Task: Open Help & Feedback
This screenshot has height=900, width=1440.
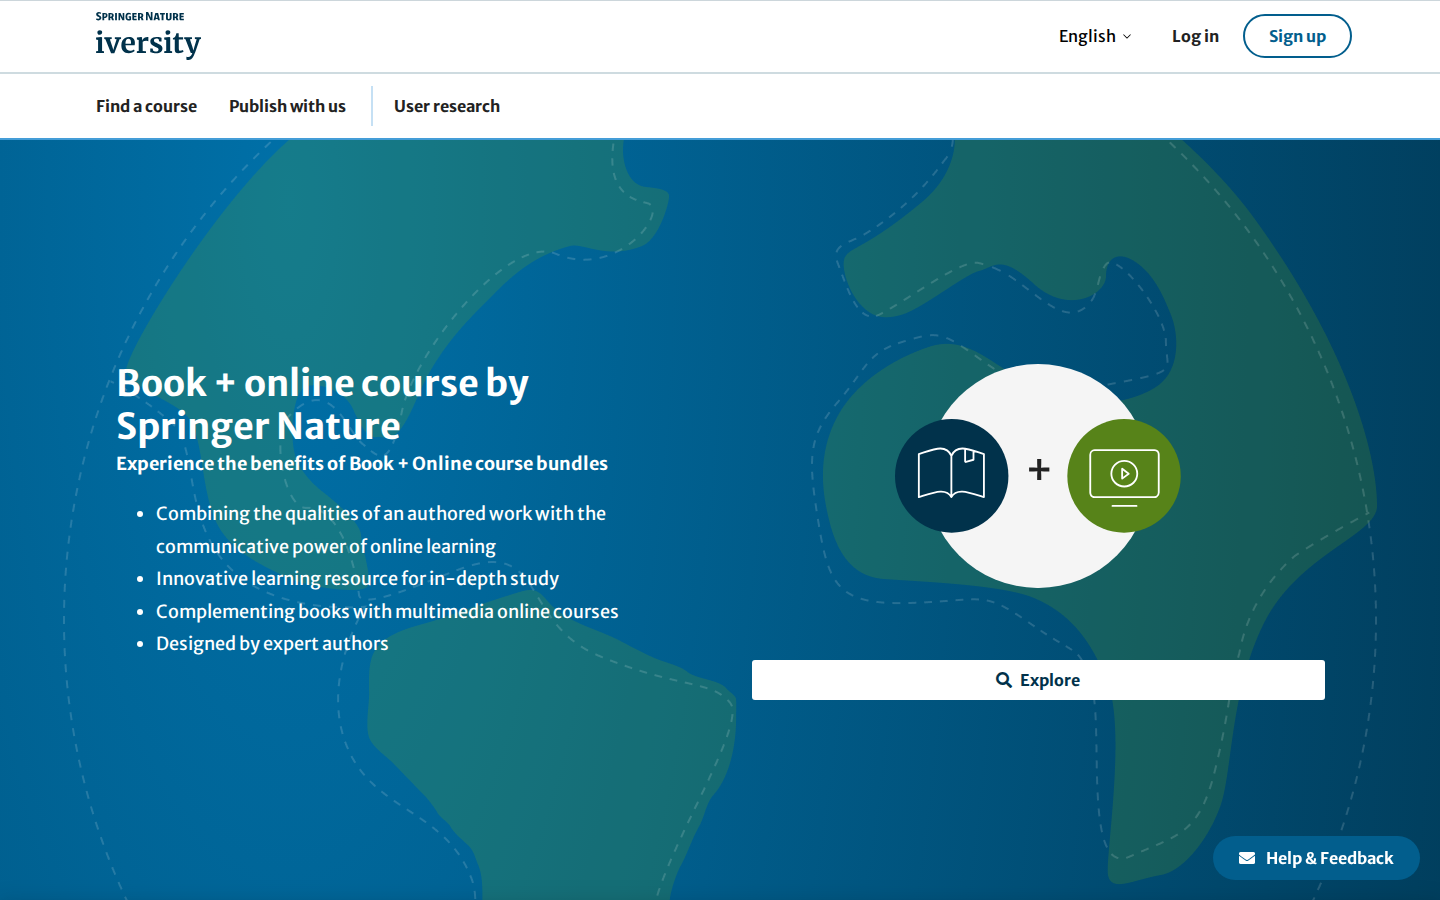Action: (1316, 858)
